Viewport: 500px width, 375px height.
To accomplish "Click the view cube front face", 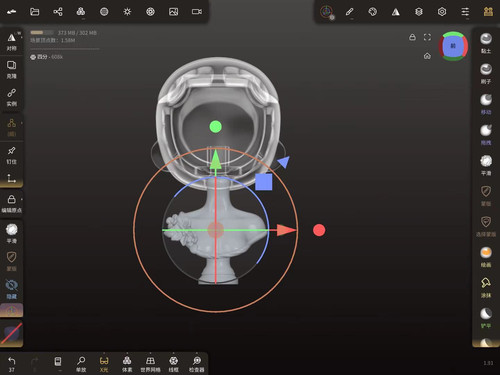I will tap(453, 46).
